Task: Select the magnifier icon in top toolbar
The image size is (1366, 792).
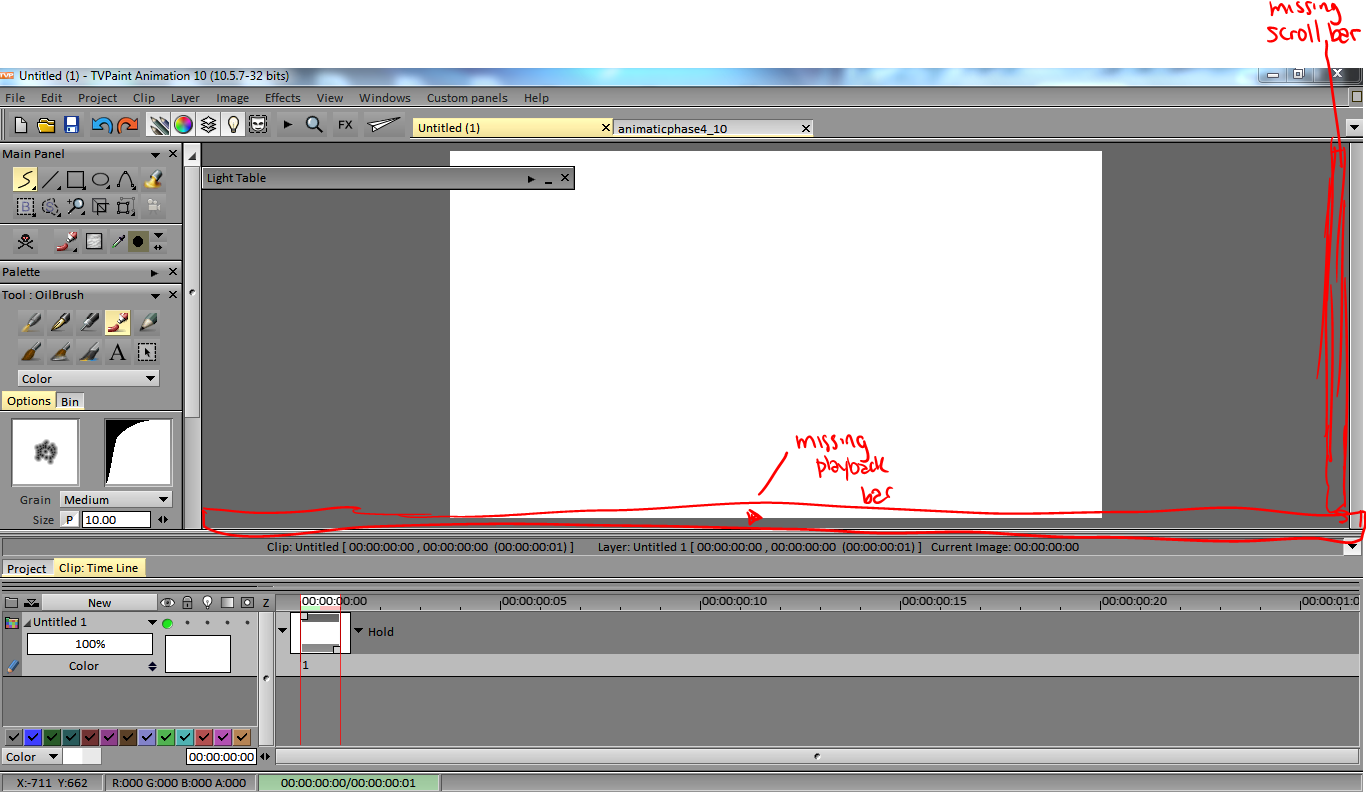Action: (314, 125)
